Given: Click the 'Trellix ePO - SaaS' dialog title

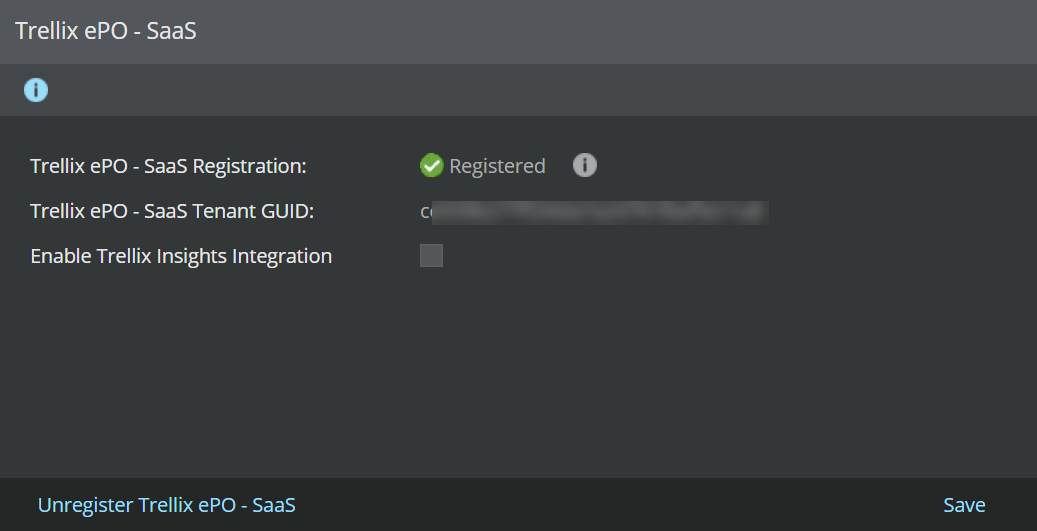Looking at the screenshot, I should (106, 31).
